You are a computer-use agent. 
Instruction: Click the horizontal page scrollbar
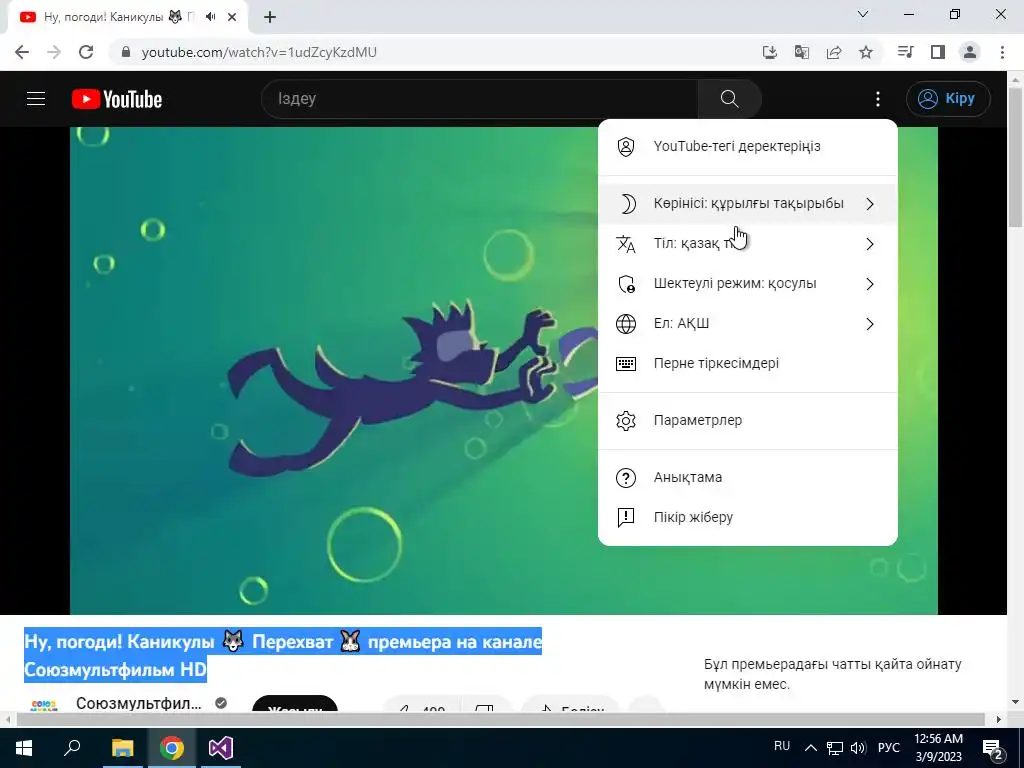coord(500,719)
